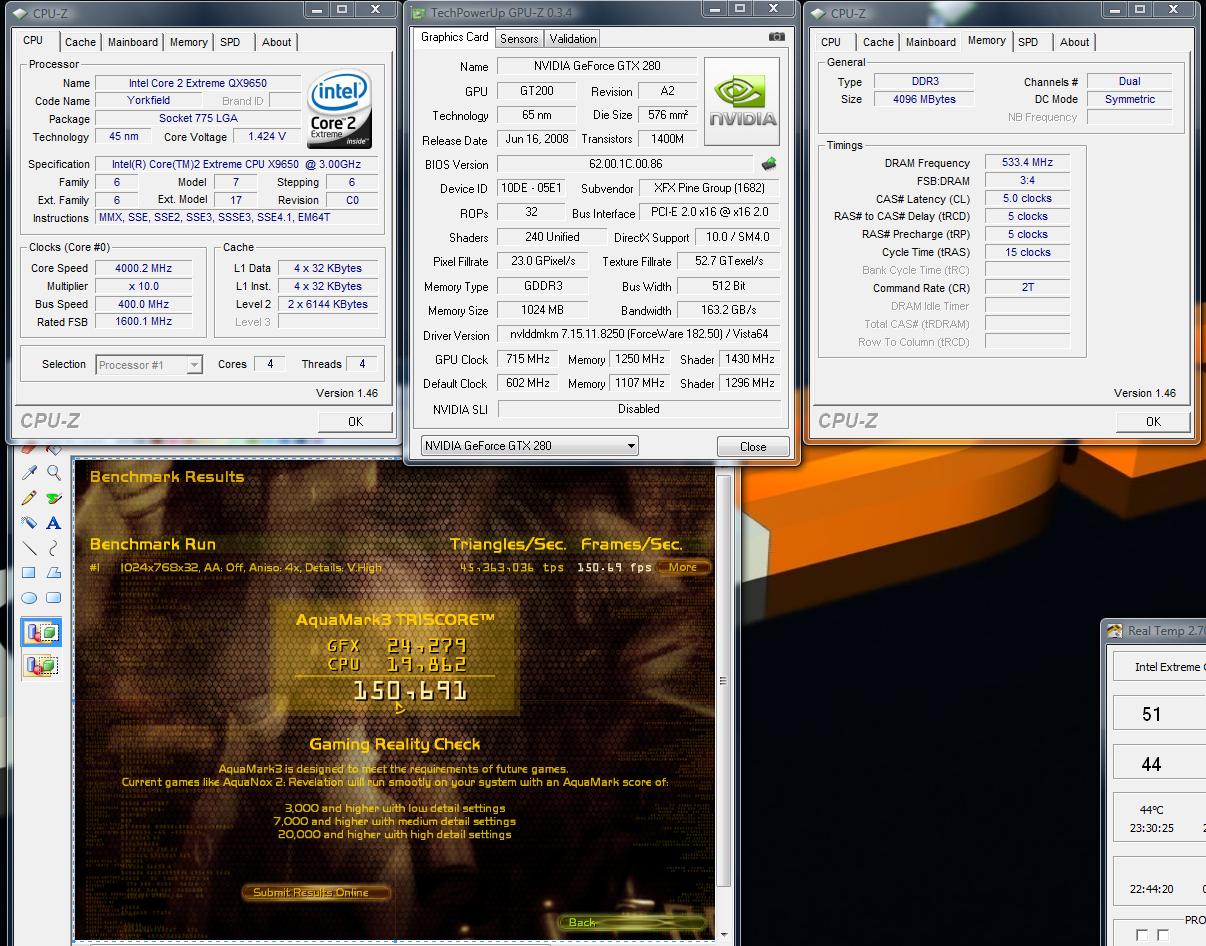Select the Pencil tool in Paint
This screenshot has width=1206, height=946.
coord(29,497)
